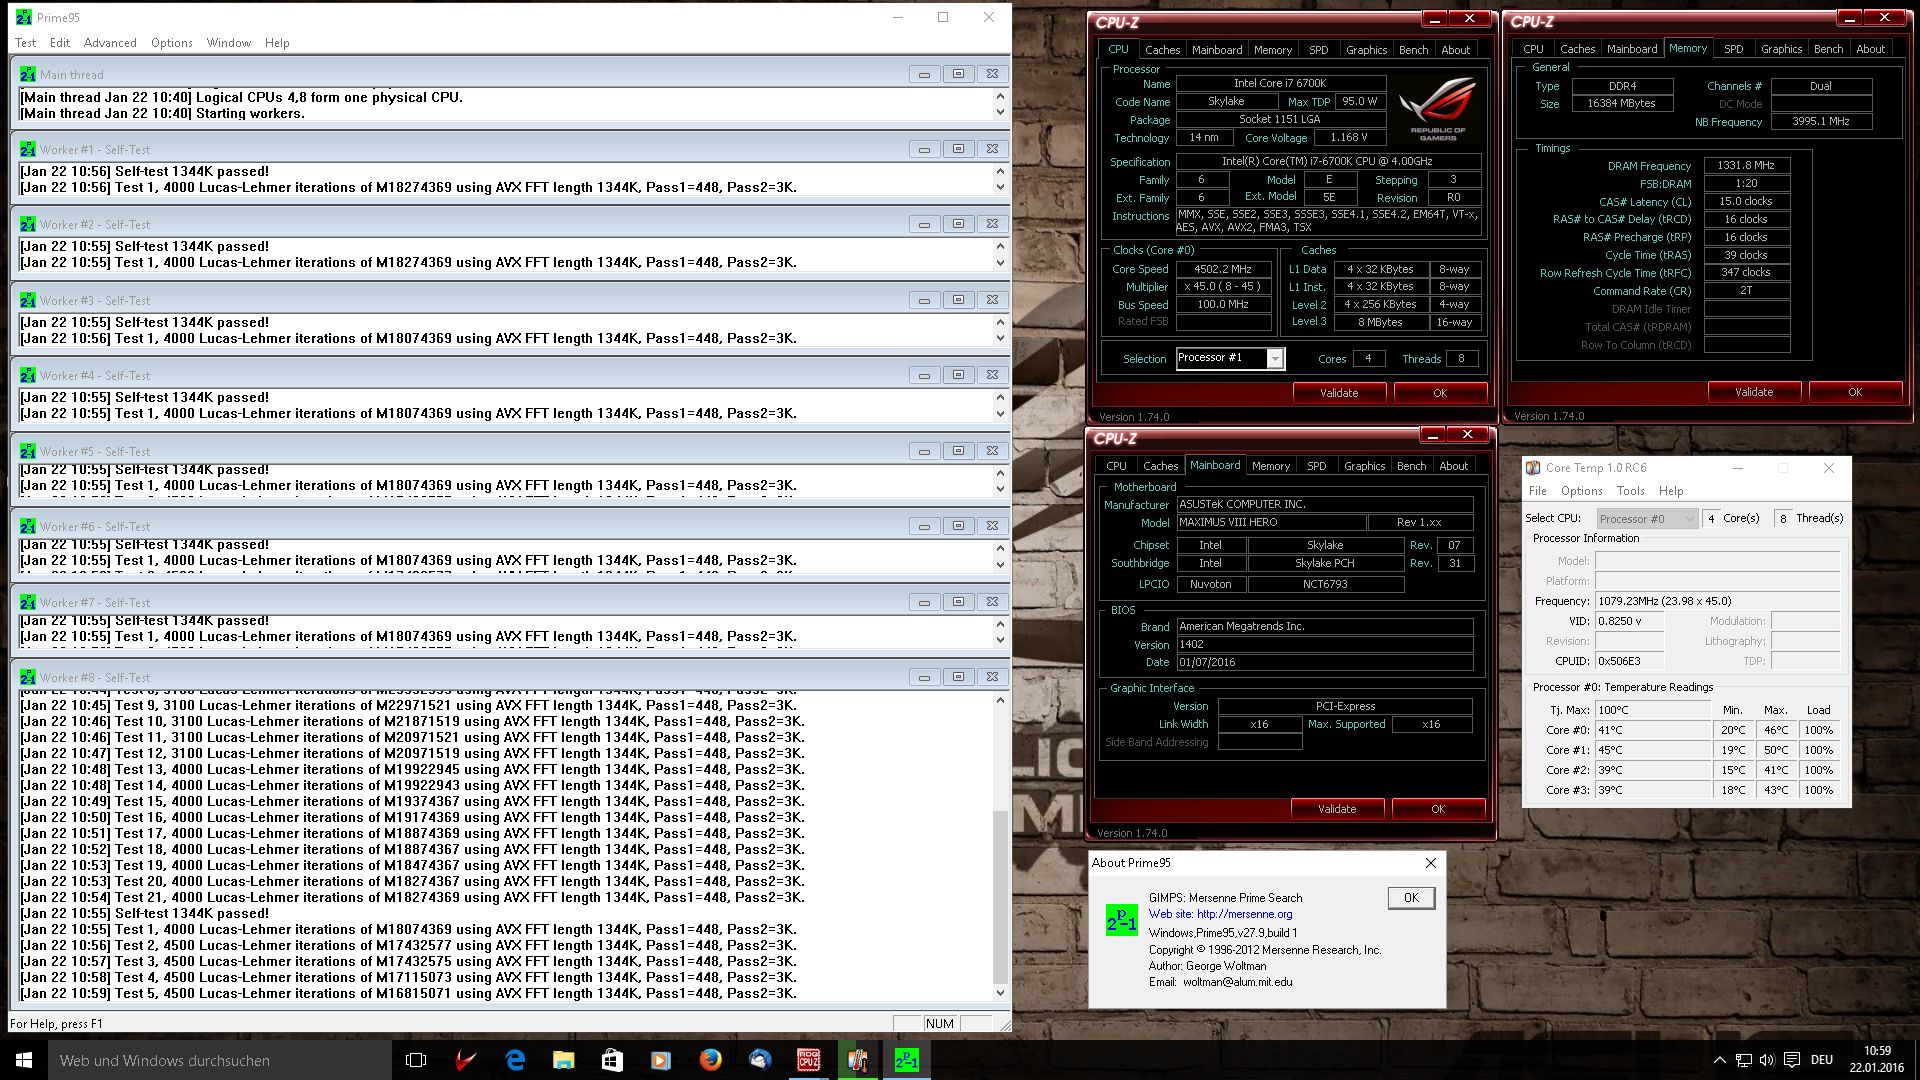Open the Advanced menu in Prime95
The image size is (1920, 1080).
(110, 43)
